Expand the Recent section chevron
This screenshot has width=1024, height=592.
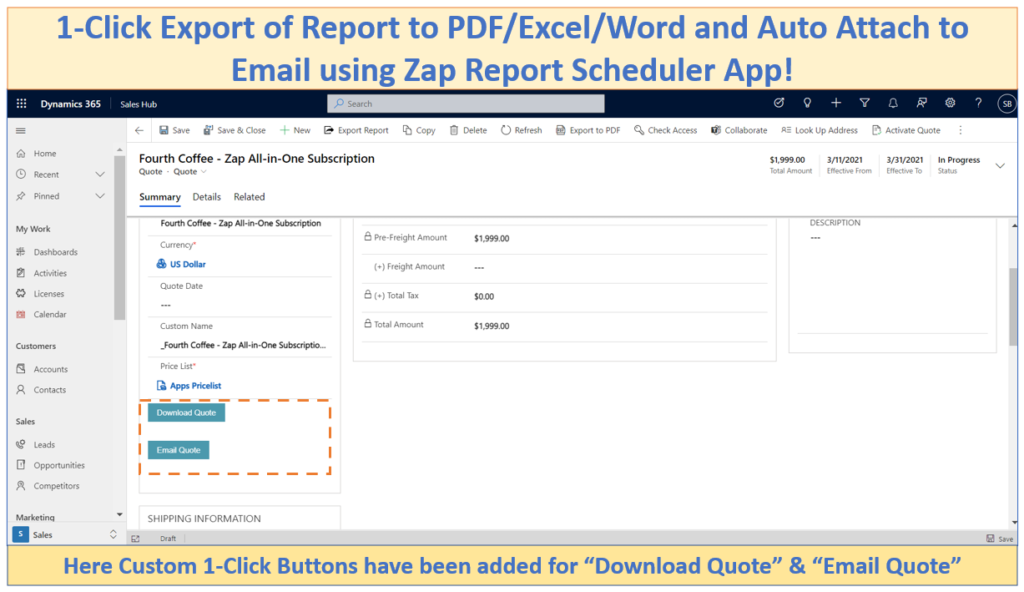(100, 174)
